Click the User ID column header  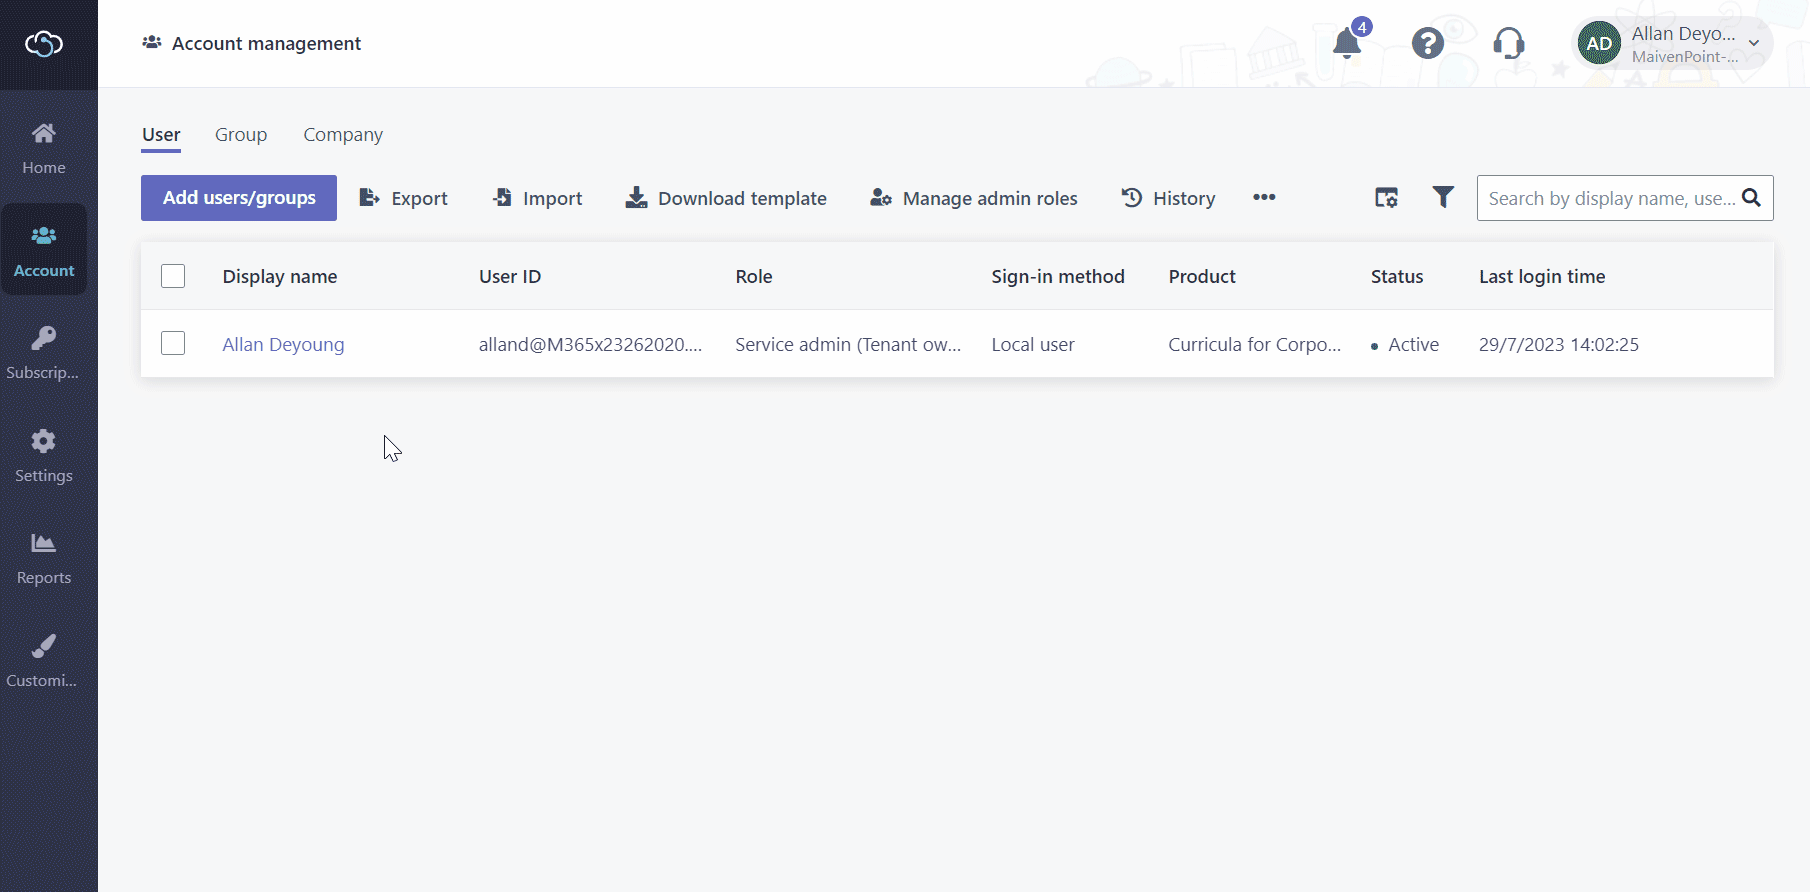[x=510, y=277]
